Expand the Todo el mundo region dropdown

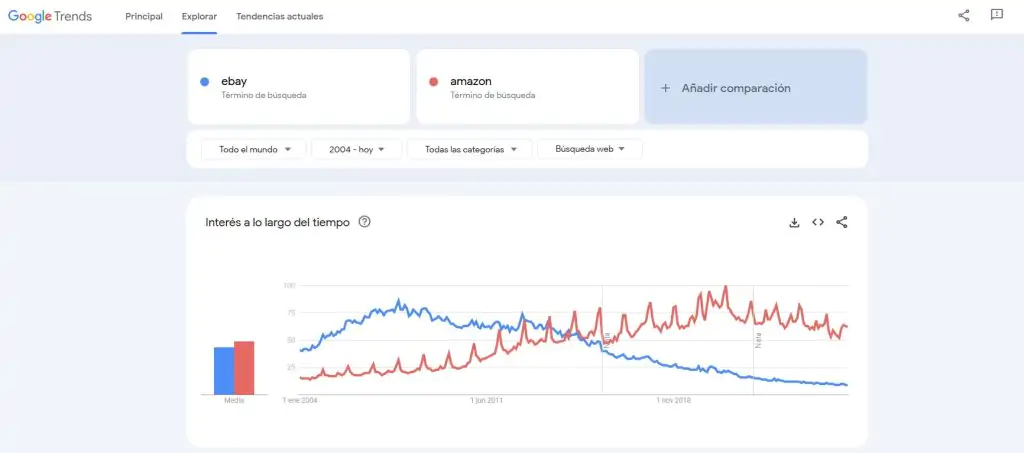coord(255,149)
